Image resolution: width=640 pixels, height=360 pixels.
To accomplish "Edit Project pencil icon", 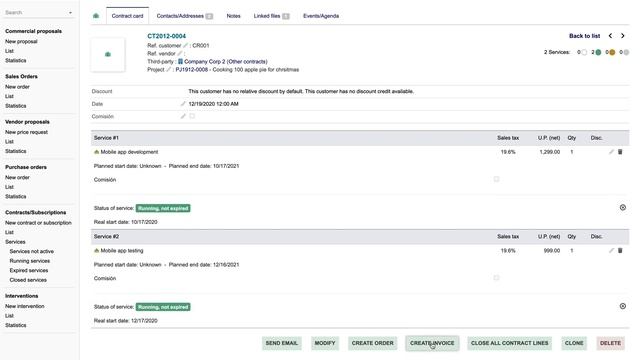I will pos(169,69).
